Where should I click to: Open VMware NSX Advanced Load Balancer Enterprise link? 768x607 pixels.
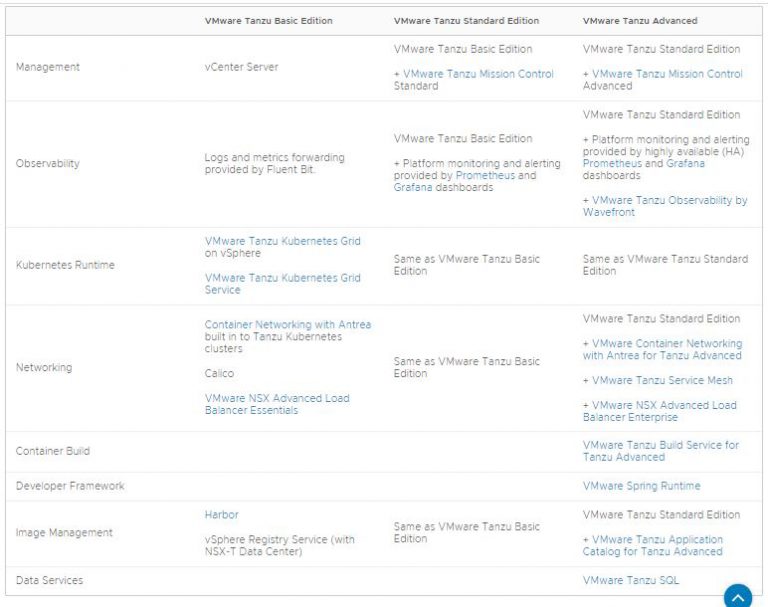click(660, 411)
